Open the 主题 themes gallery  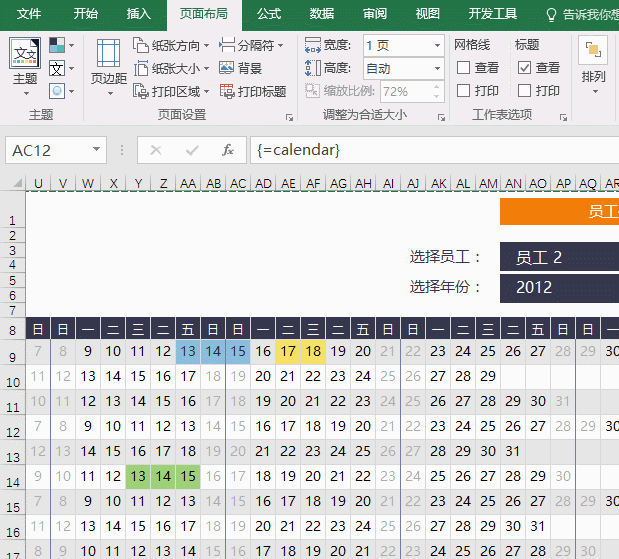(x=25, y=67)
